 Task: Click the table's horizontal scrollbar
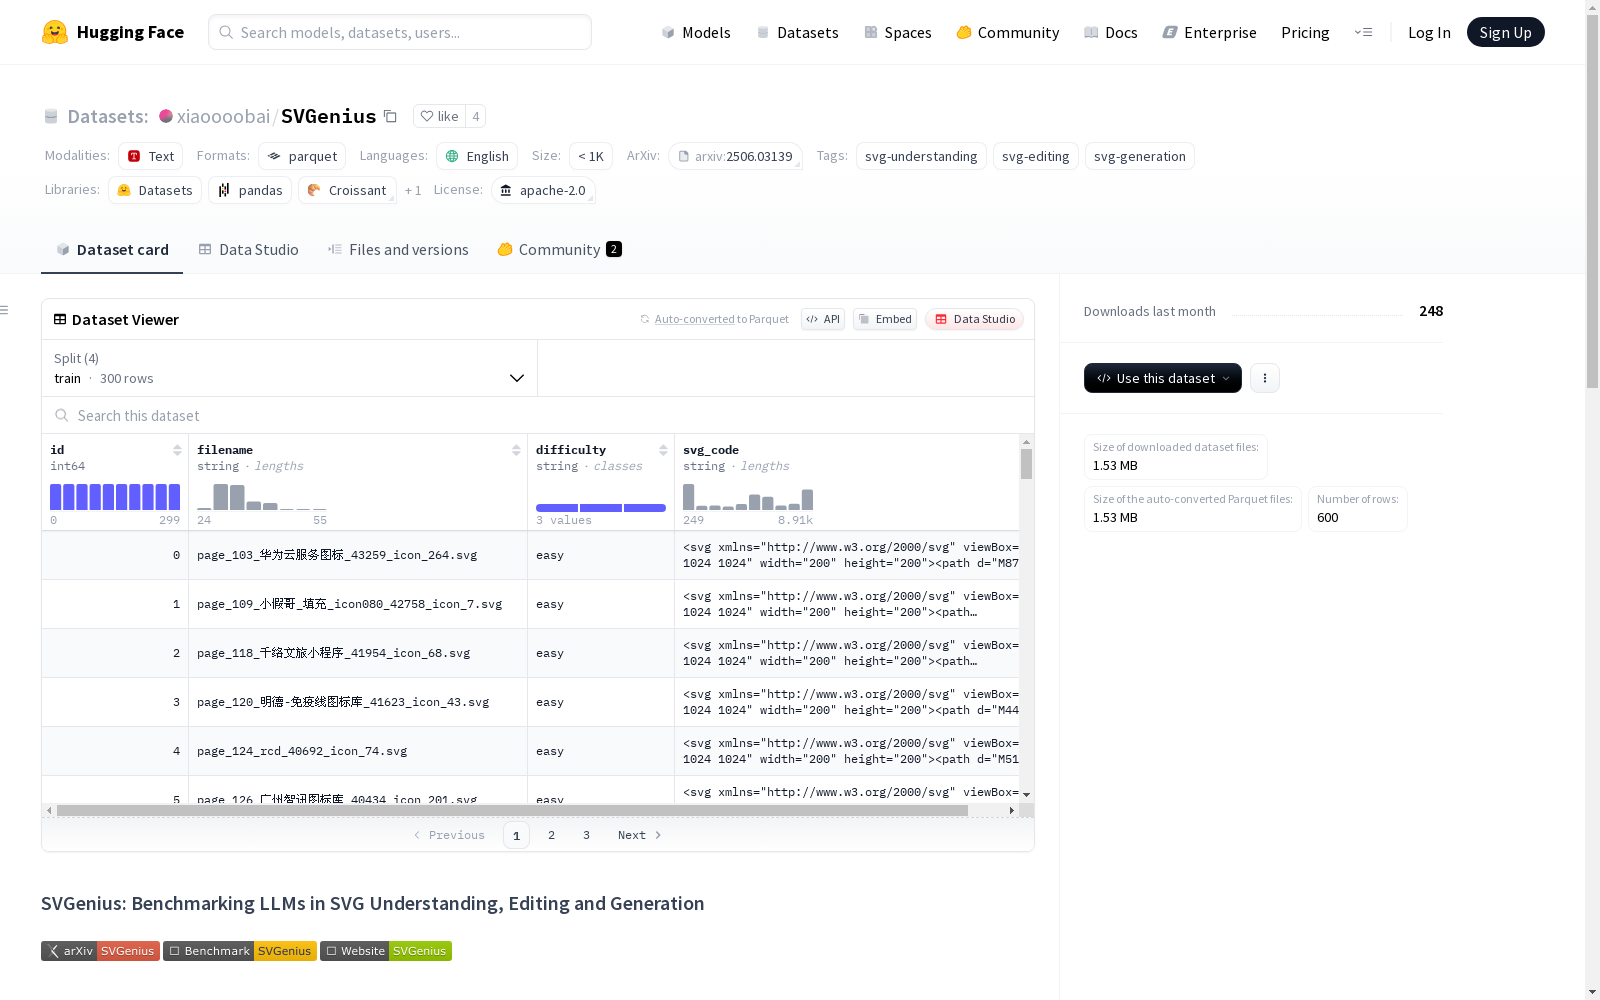(x=512, y=810)
